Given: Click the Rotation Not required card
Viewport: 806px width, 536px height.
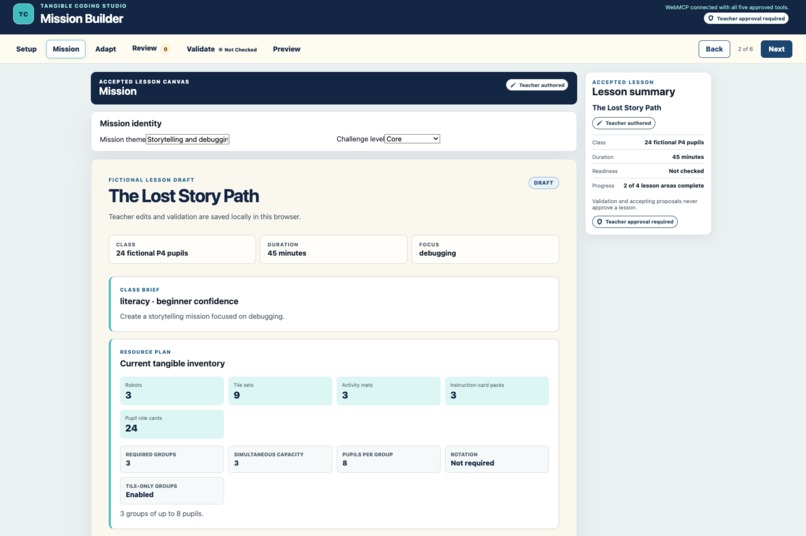Looking at the screenshot, I should coord(497,459).
